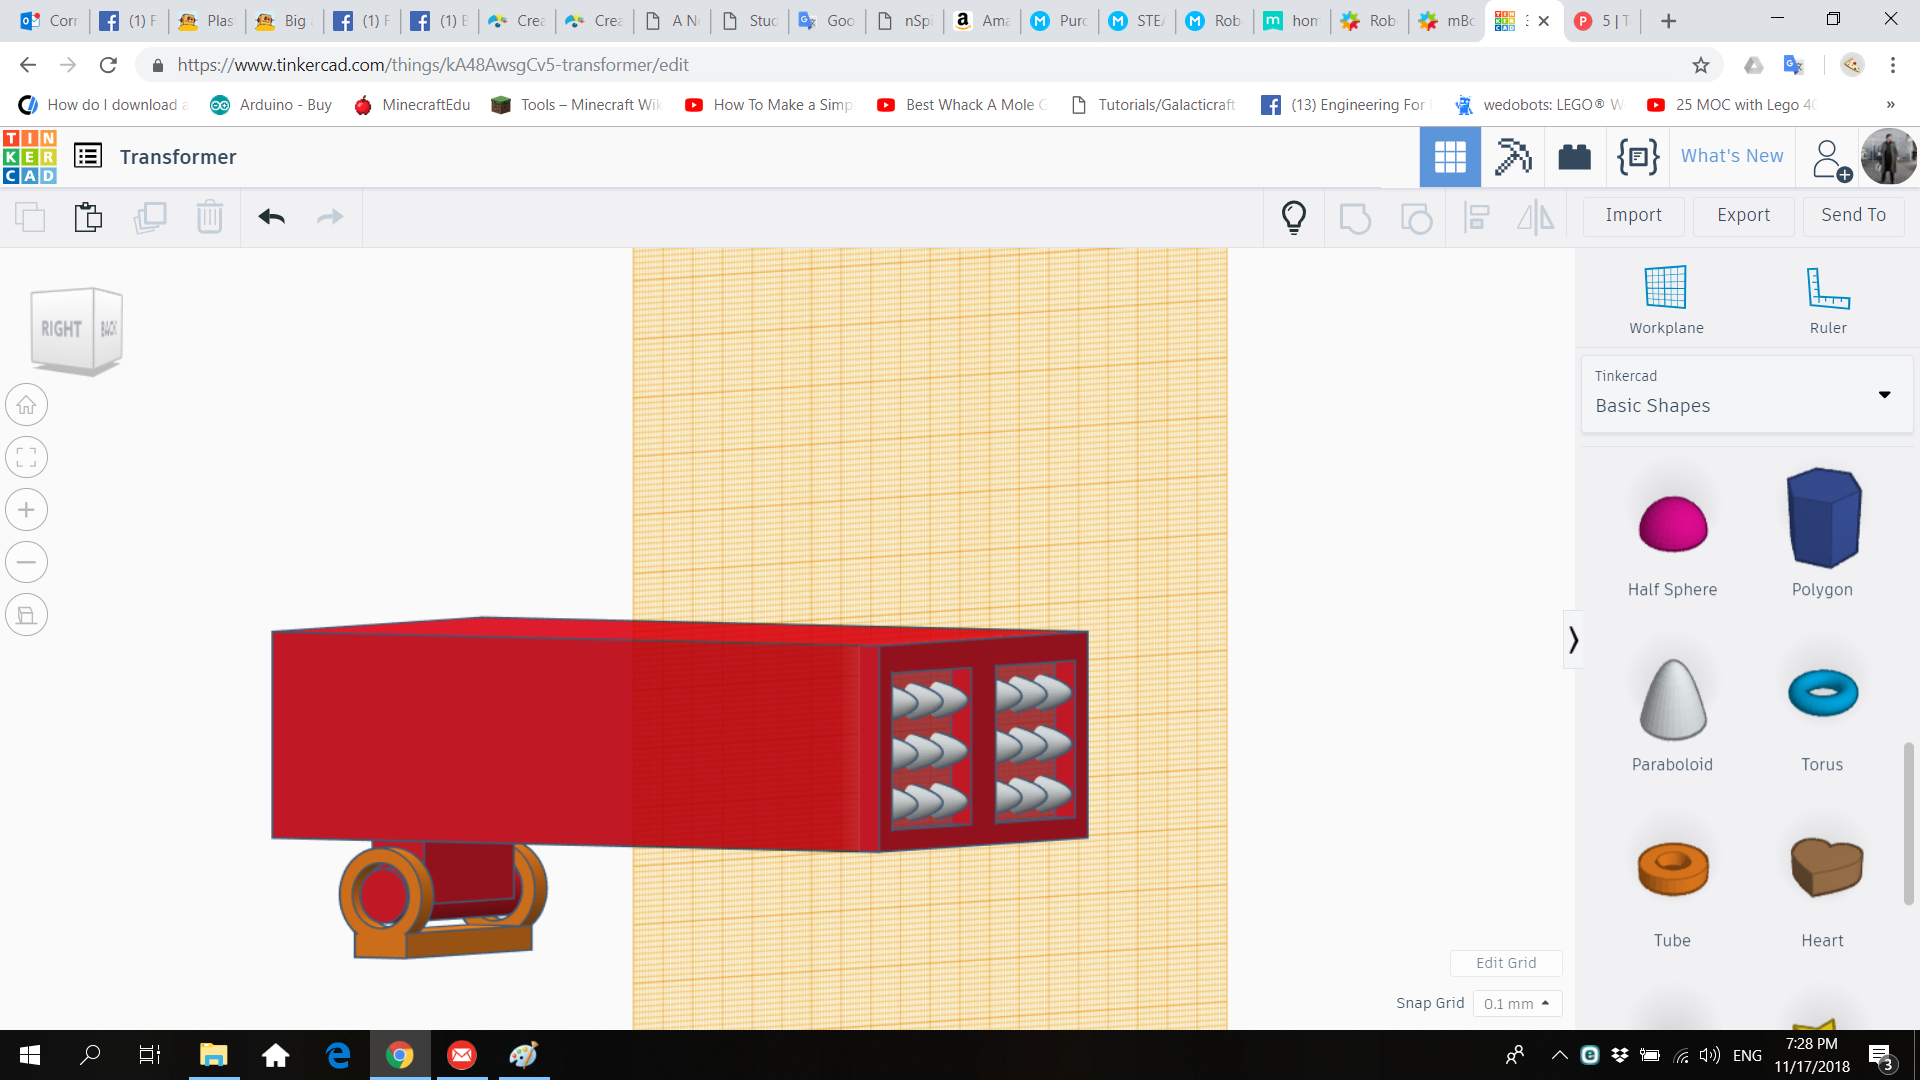
Task: Open the Send To menu
Action: [1852, 215]
